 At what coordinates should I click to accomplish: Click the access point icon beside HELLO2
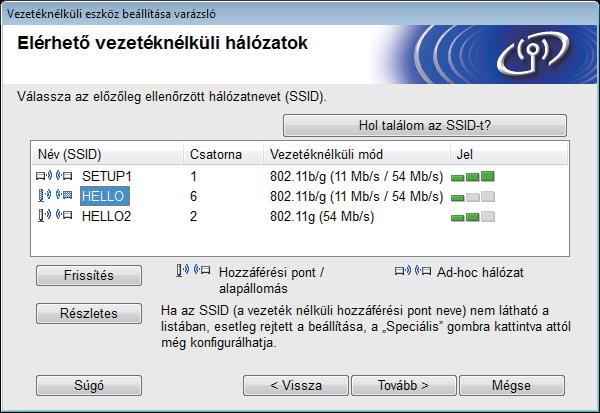pyautogui.click(x=55, y=216)
